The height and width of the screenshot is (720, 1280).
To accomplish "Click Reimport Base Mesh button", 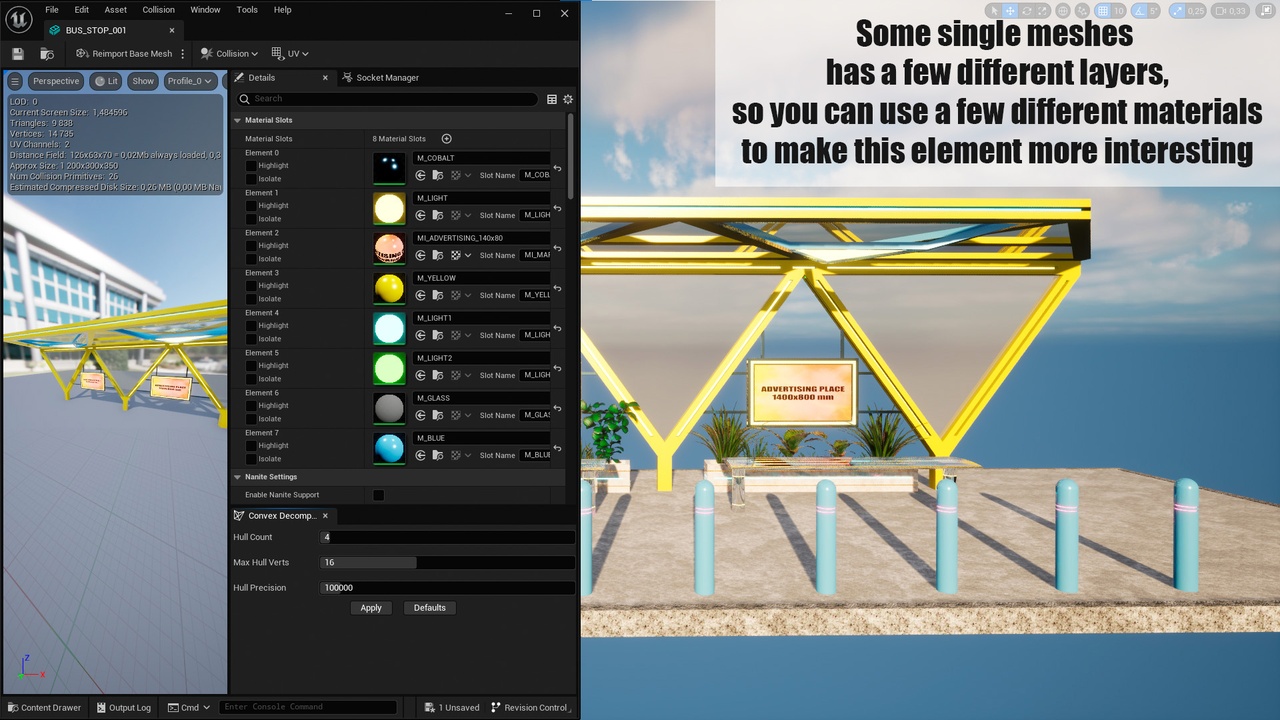I will pos(123,54).
